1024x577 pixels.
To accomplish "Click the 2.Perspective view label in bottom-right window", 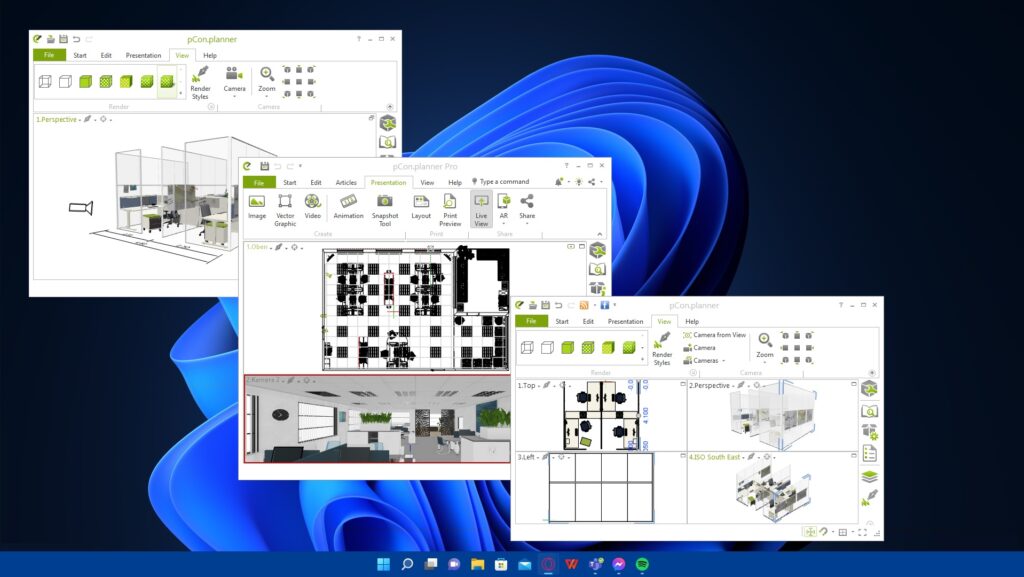I will click(709, 385).
